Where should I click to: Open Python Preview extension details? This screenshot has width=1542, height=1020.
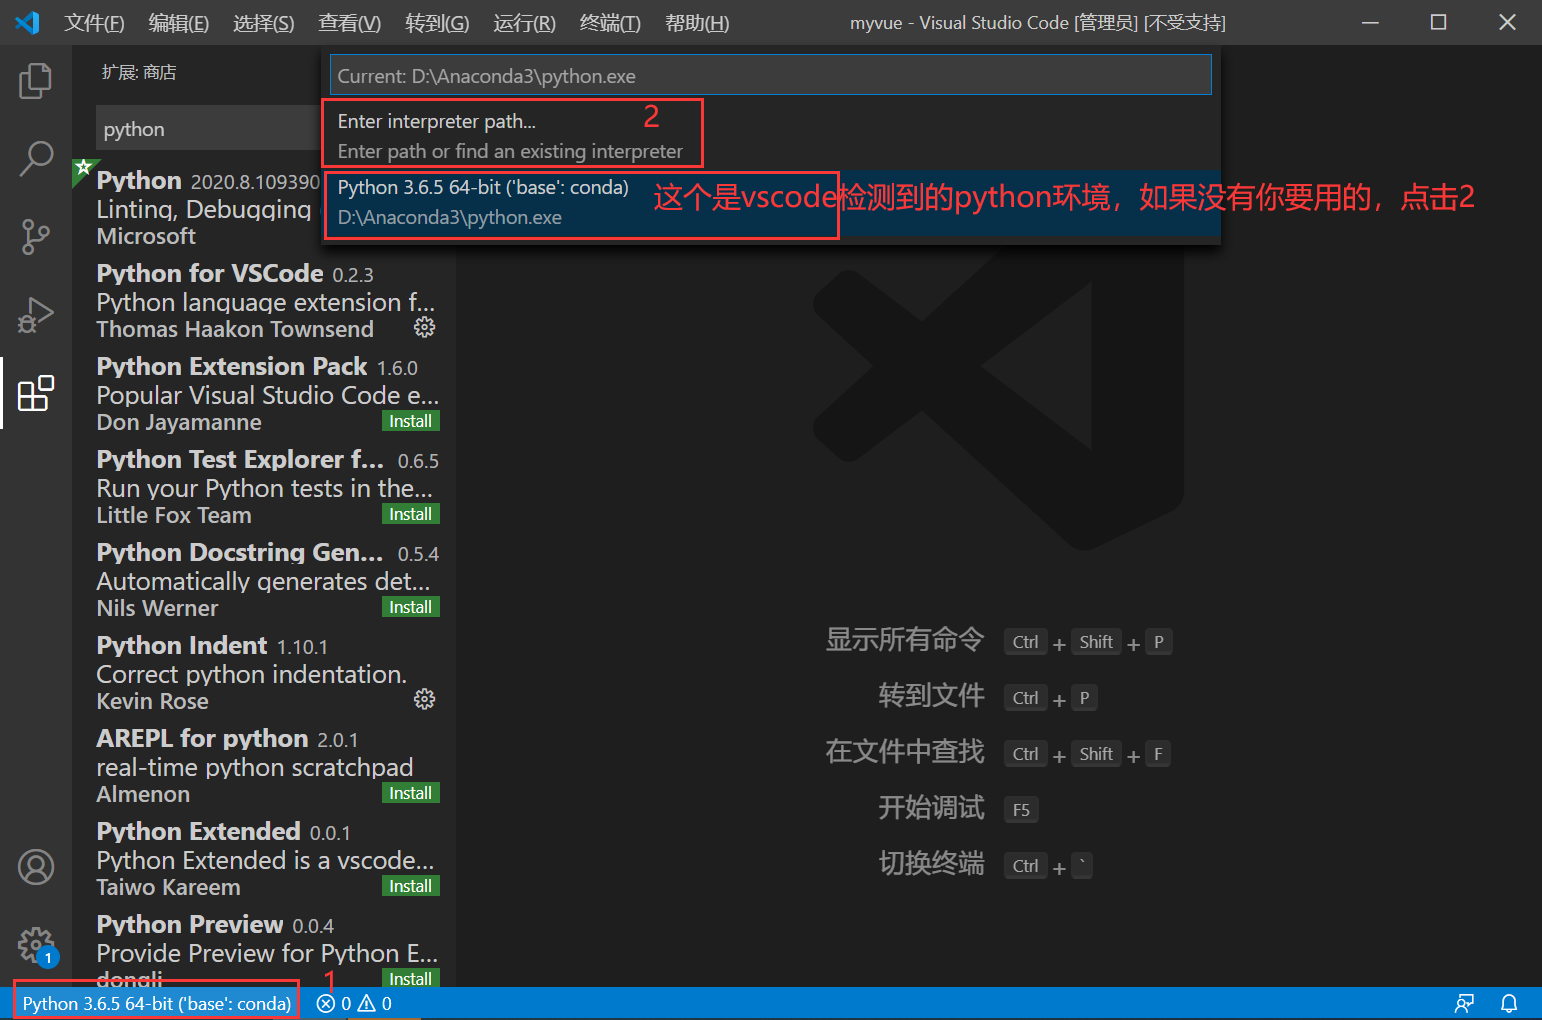point(264,948)
